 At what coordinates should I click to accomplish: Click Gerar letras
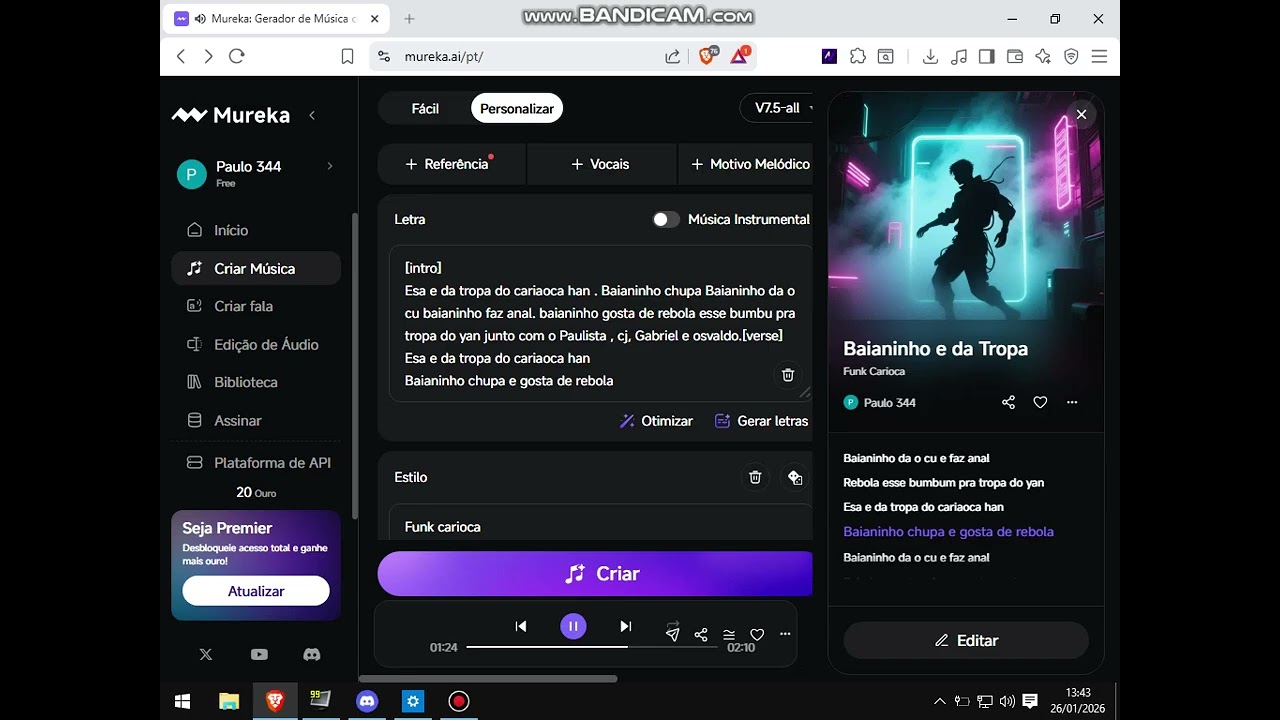761,421
